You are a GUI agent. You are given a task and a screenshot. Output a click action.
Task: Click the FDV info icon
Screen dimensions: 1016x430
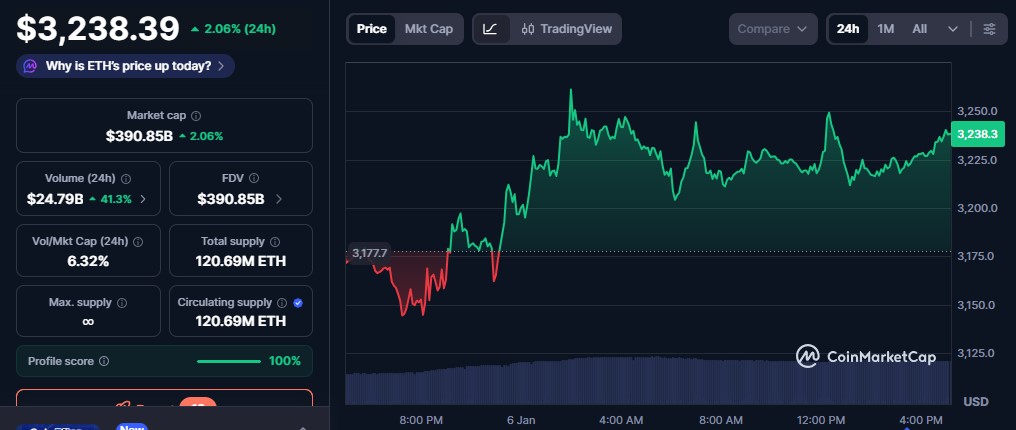[x=251, y=179]
